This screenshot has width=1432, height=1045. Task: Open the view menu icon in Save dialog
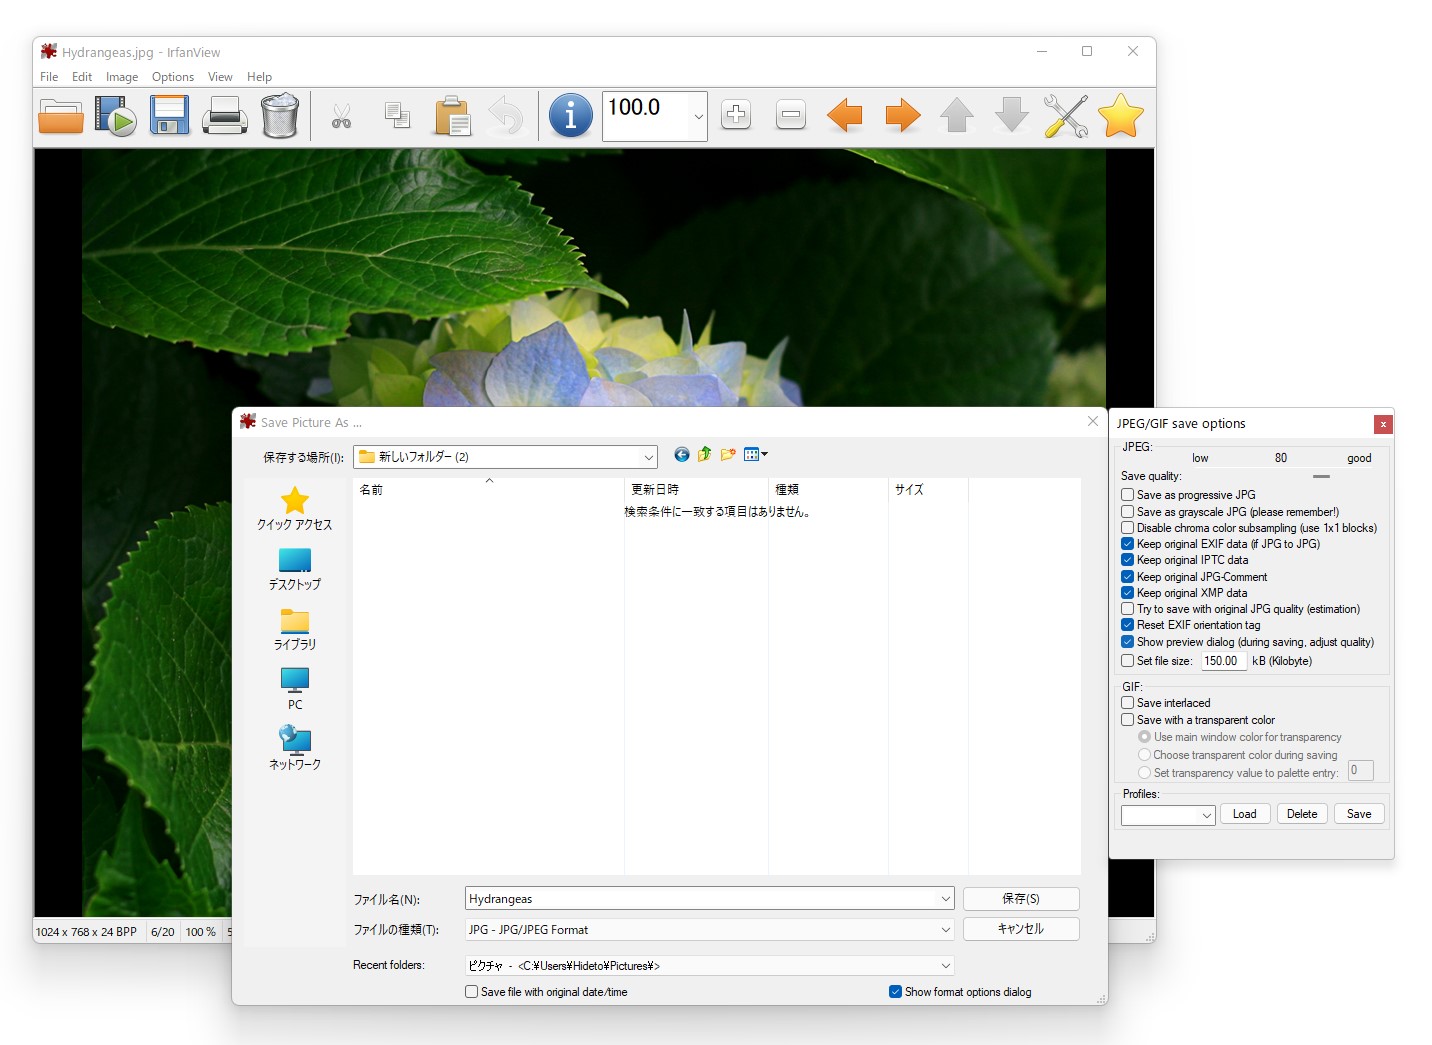(x=755, y=454)
